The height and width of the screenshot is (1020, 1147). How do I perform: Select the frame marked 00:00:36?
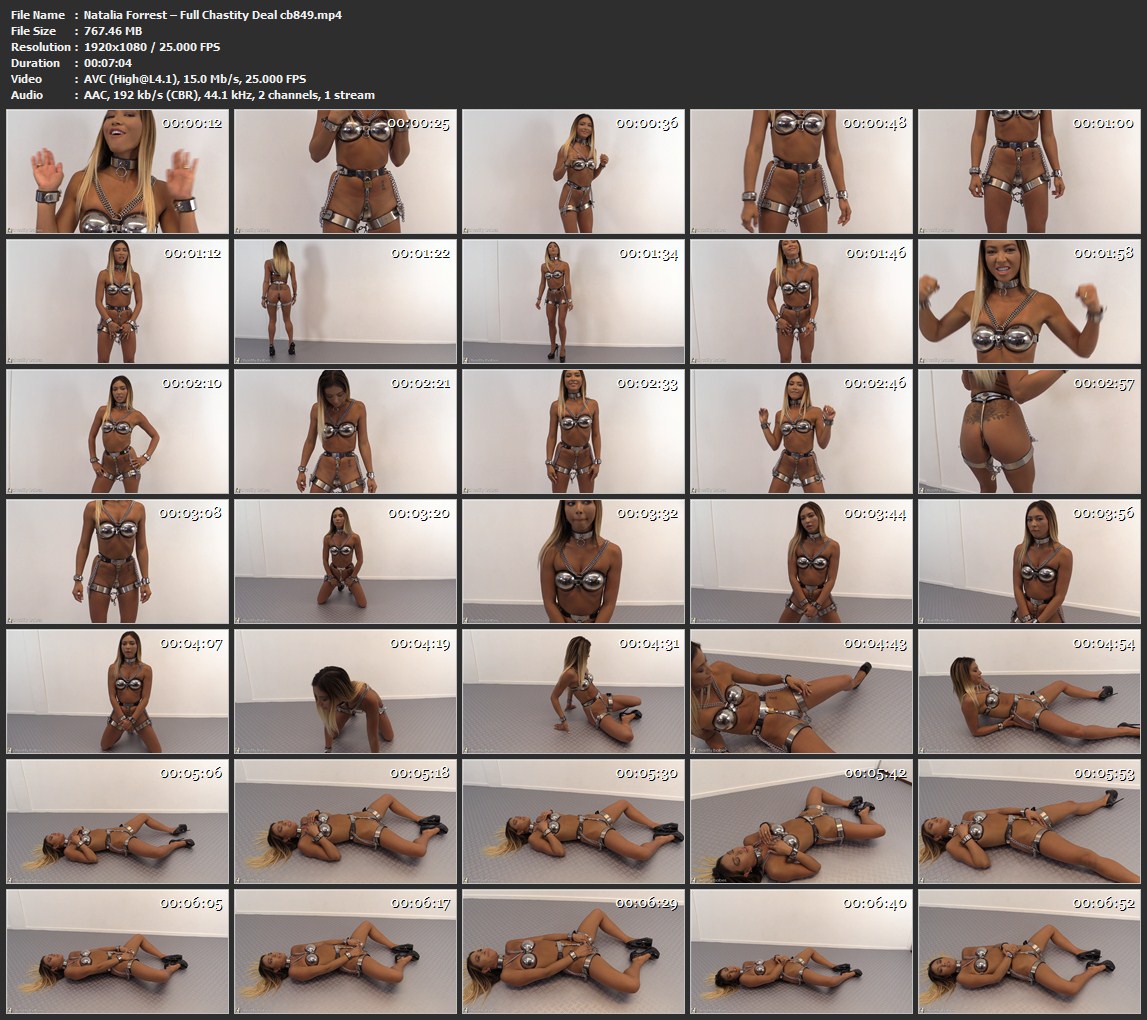pos(573,171)
